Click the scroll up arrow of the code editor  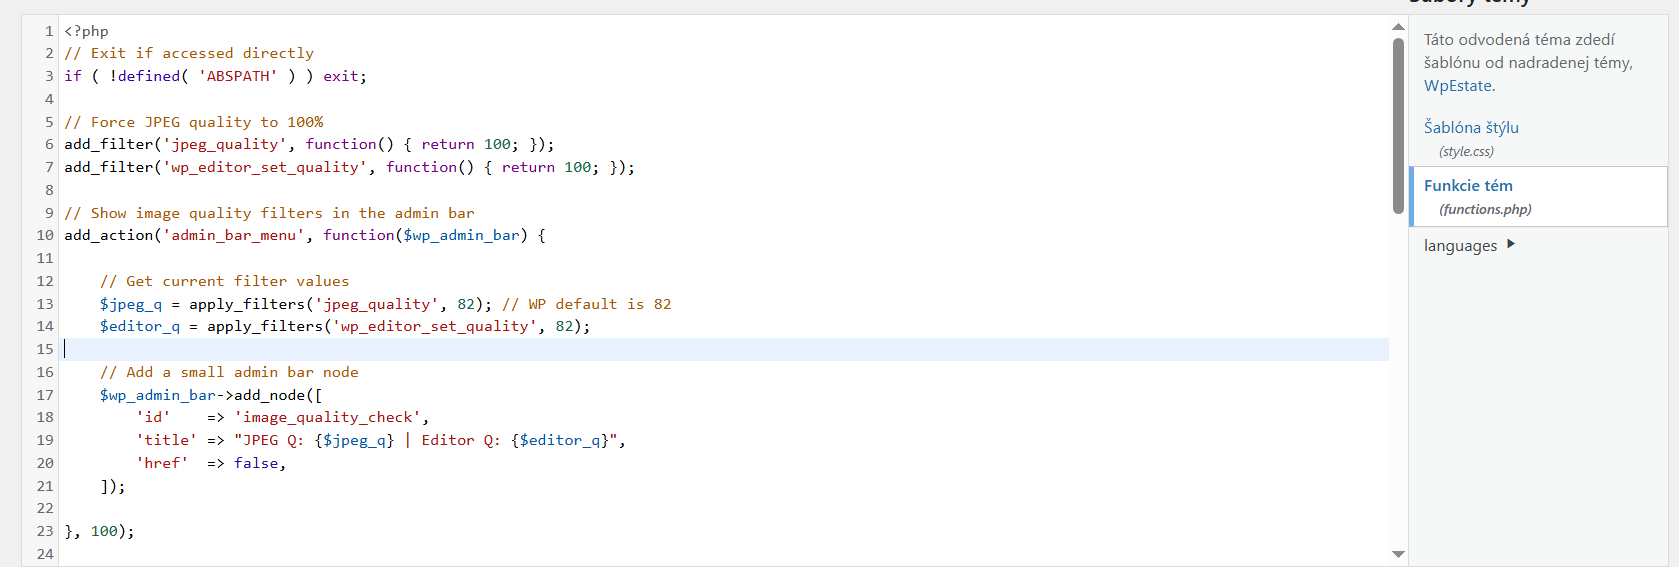pyautogui.click(x=1398, y=27)
